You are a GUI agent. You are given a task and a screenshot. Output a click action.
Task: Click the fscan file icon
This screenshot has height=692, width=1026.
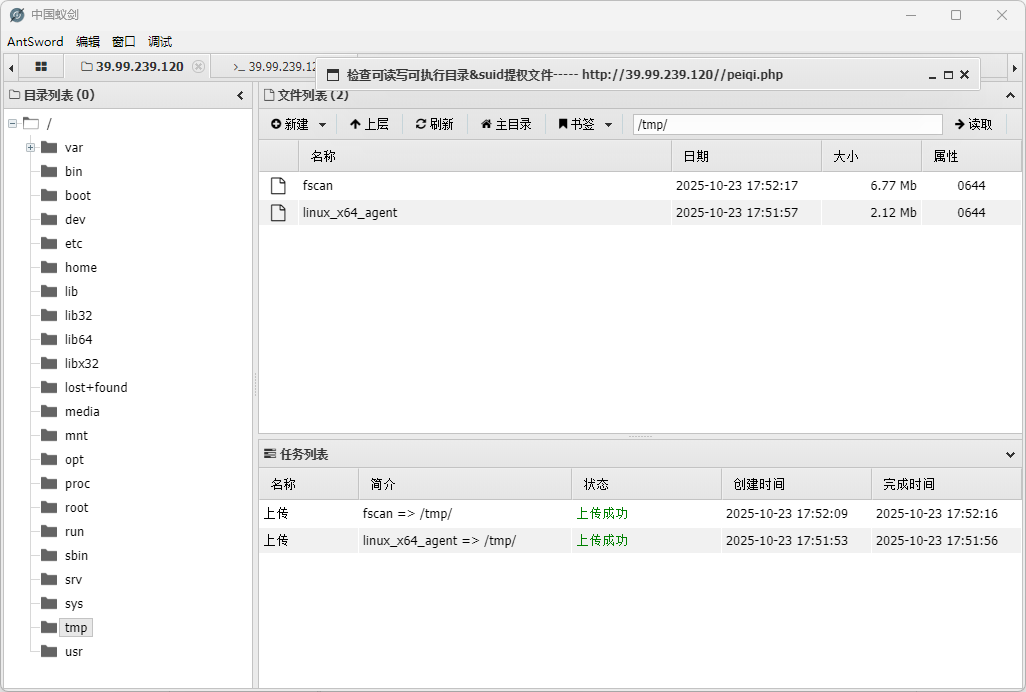point(279,186)
